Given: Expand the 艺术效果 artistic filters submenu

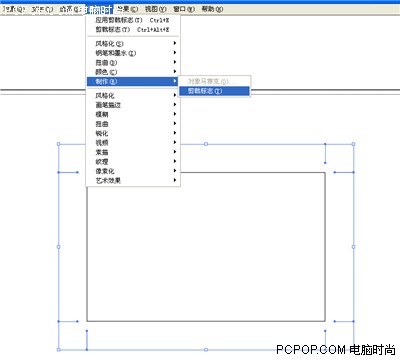Looking at the screenshot, I should 133,181.
